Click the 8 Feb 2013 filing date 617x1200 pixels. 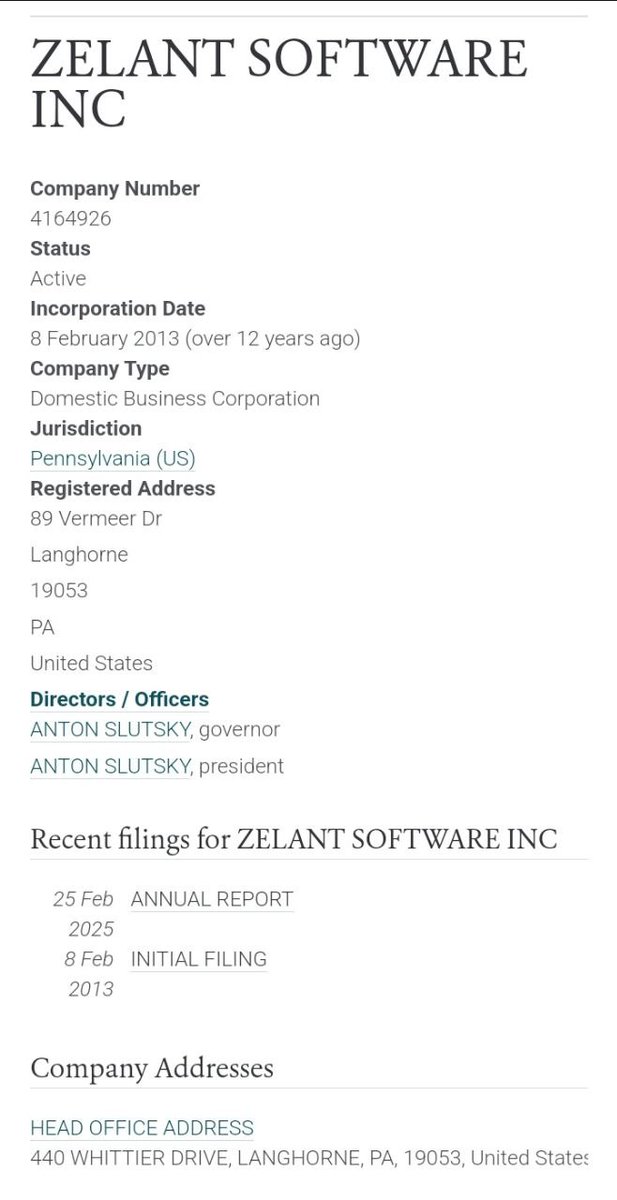89,973
